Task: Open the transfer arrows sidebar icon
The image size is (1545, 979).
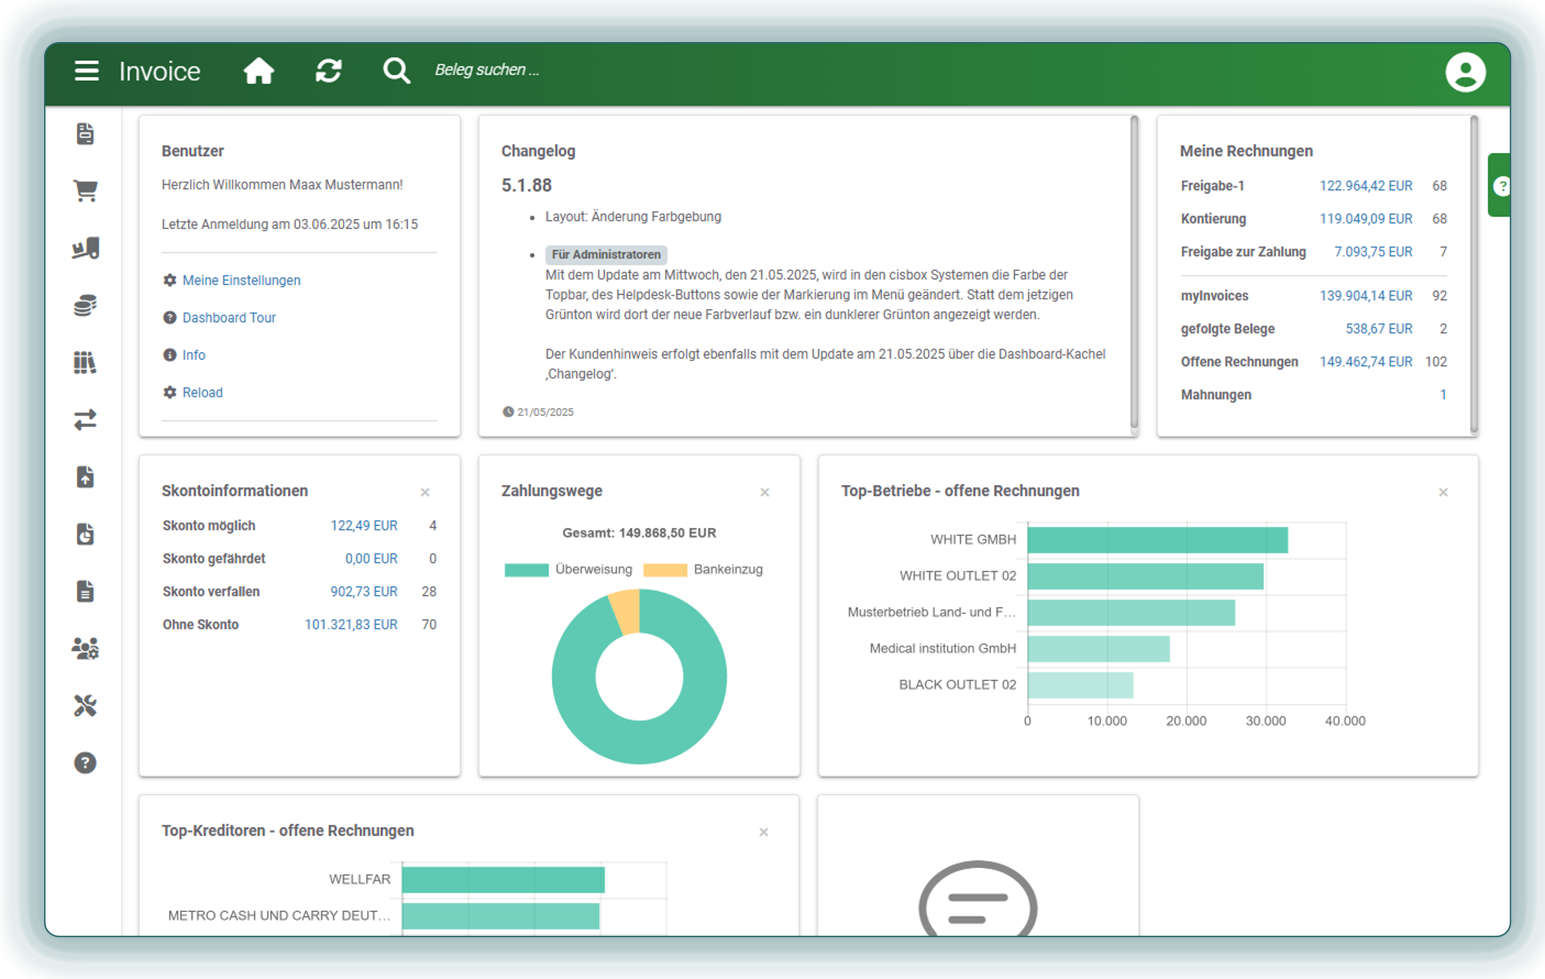Action: [x=85, y=420]
